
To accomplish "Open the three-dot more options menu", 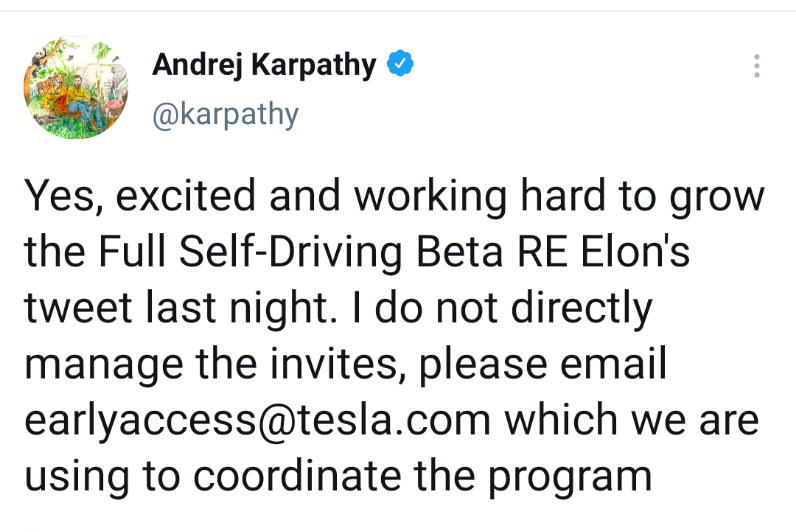I will tap(757, 67).
